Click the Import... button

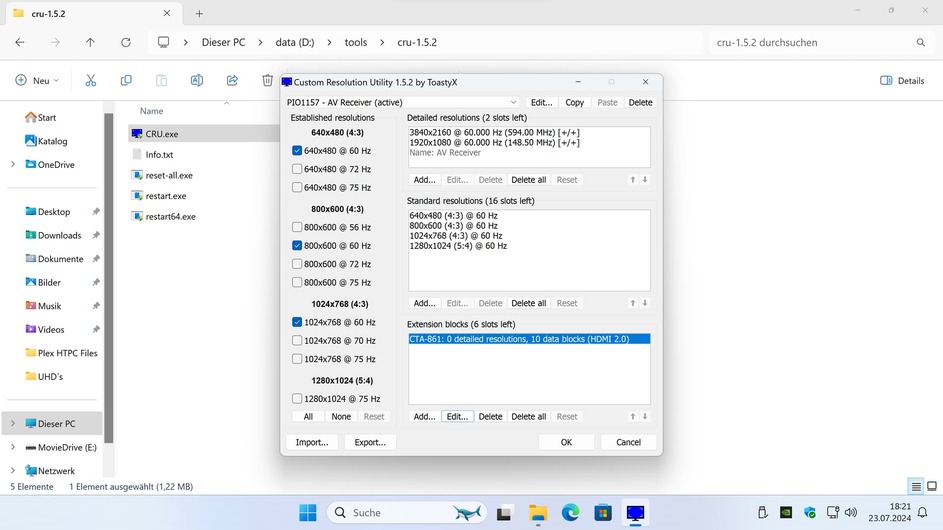coord(312,442)
